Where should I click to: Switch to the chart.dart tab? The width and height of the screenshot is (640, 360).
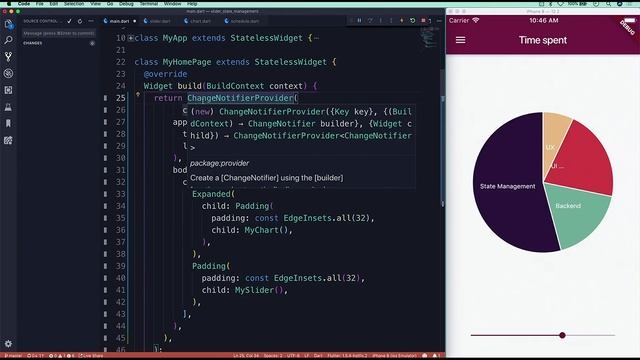[200, 21]
